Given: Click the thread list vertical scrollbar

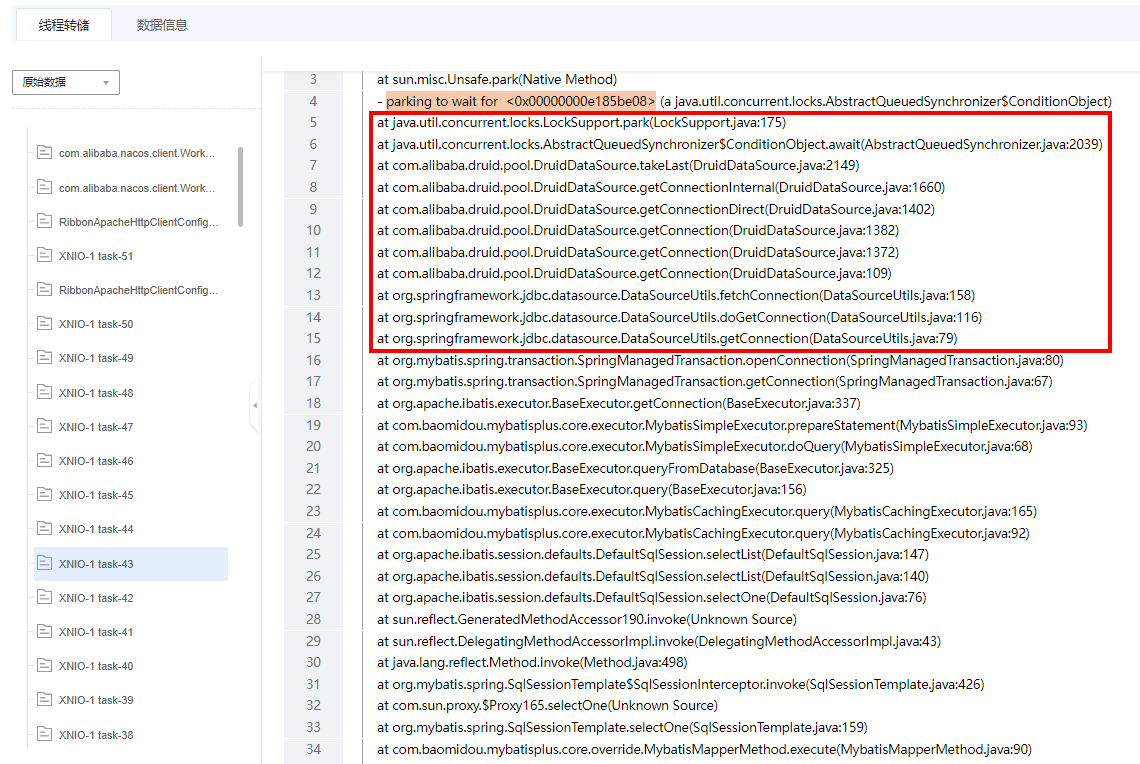Looking at the screenshot, I should pos(240,187).
